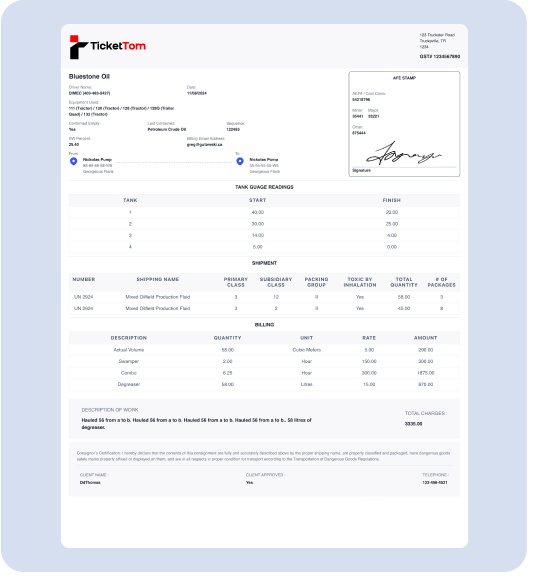Viewport: 544px width, 576px height.
Task: Select the "14.00" start reading for tank 3
Action: pyautogui.click(x=257, y=235)
